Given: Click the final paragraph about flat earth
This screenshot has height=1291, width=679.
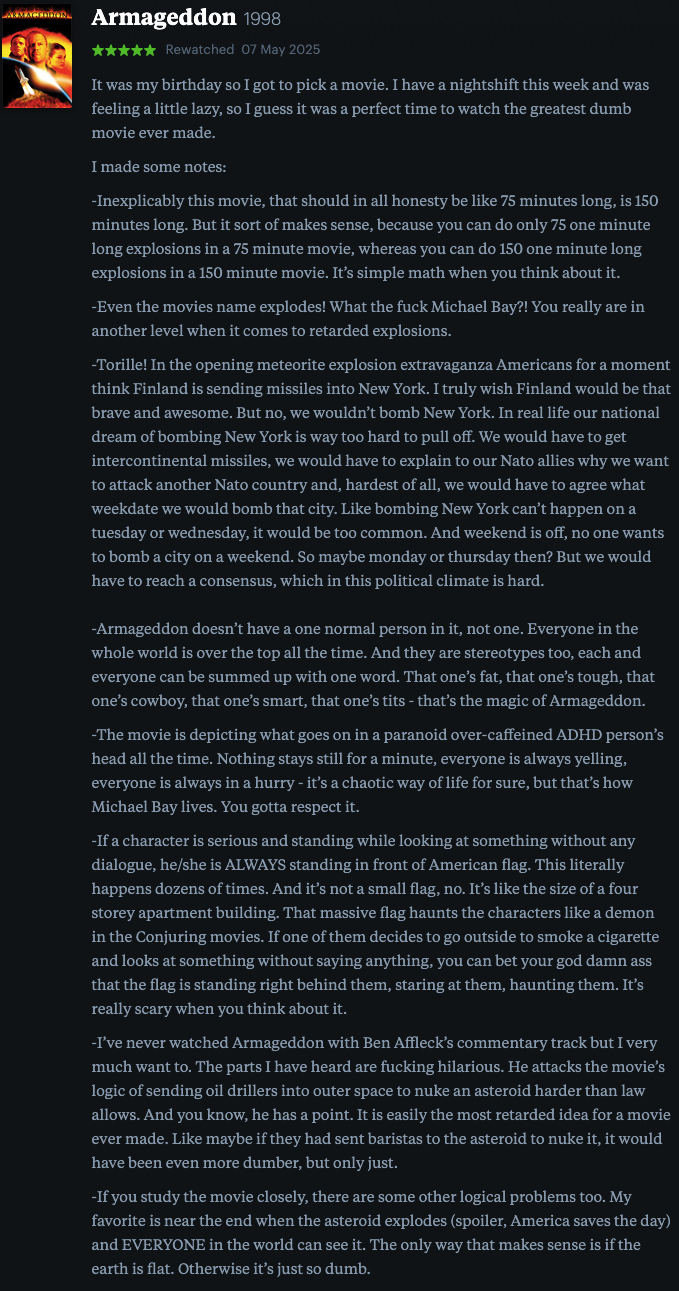Looking at the screenshot, I should tap(380, 1232).
